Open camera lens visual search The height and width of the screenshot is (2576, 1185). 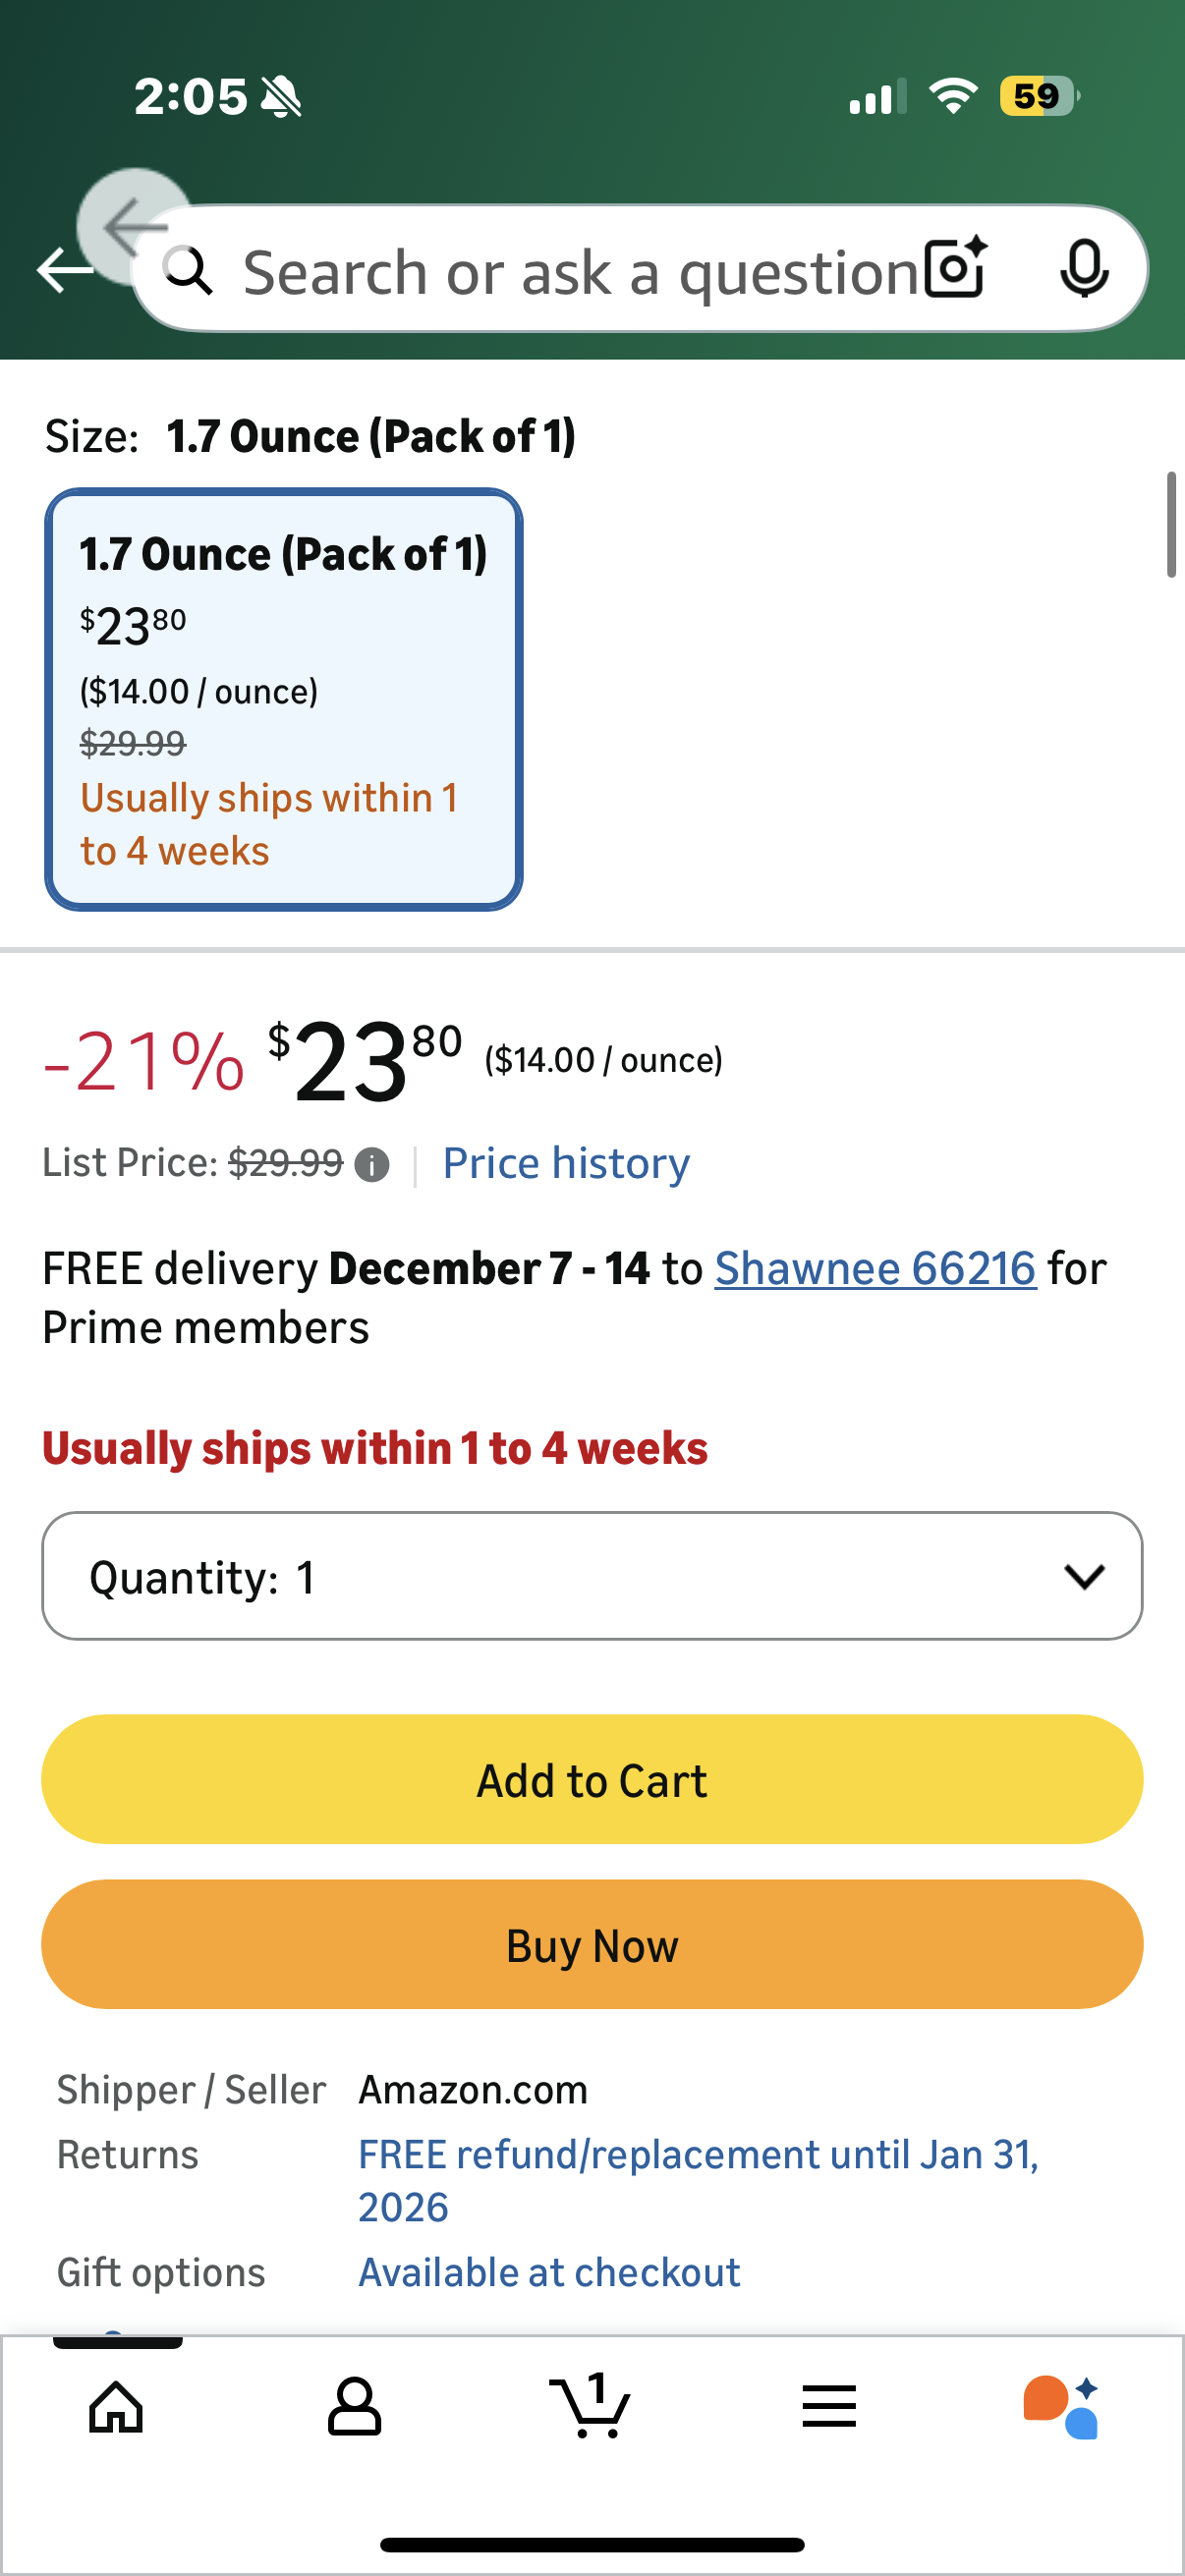click(x=955, y=269)
